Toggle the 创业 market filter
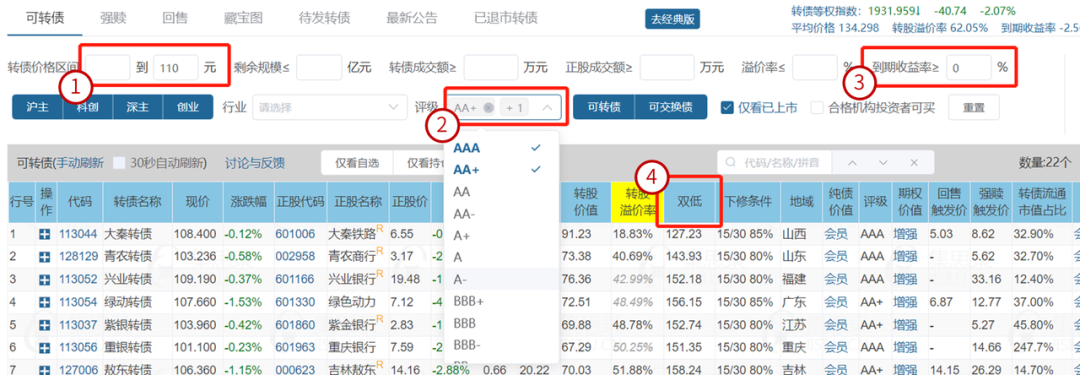 (x=187, y=108)
